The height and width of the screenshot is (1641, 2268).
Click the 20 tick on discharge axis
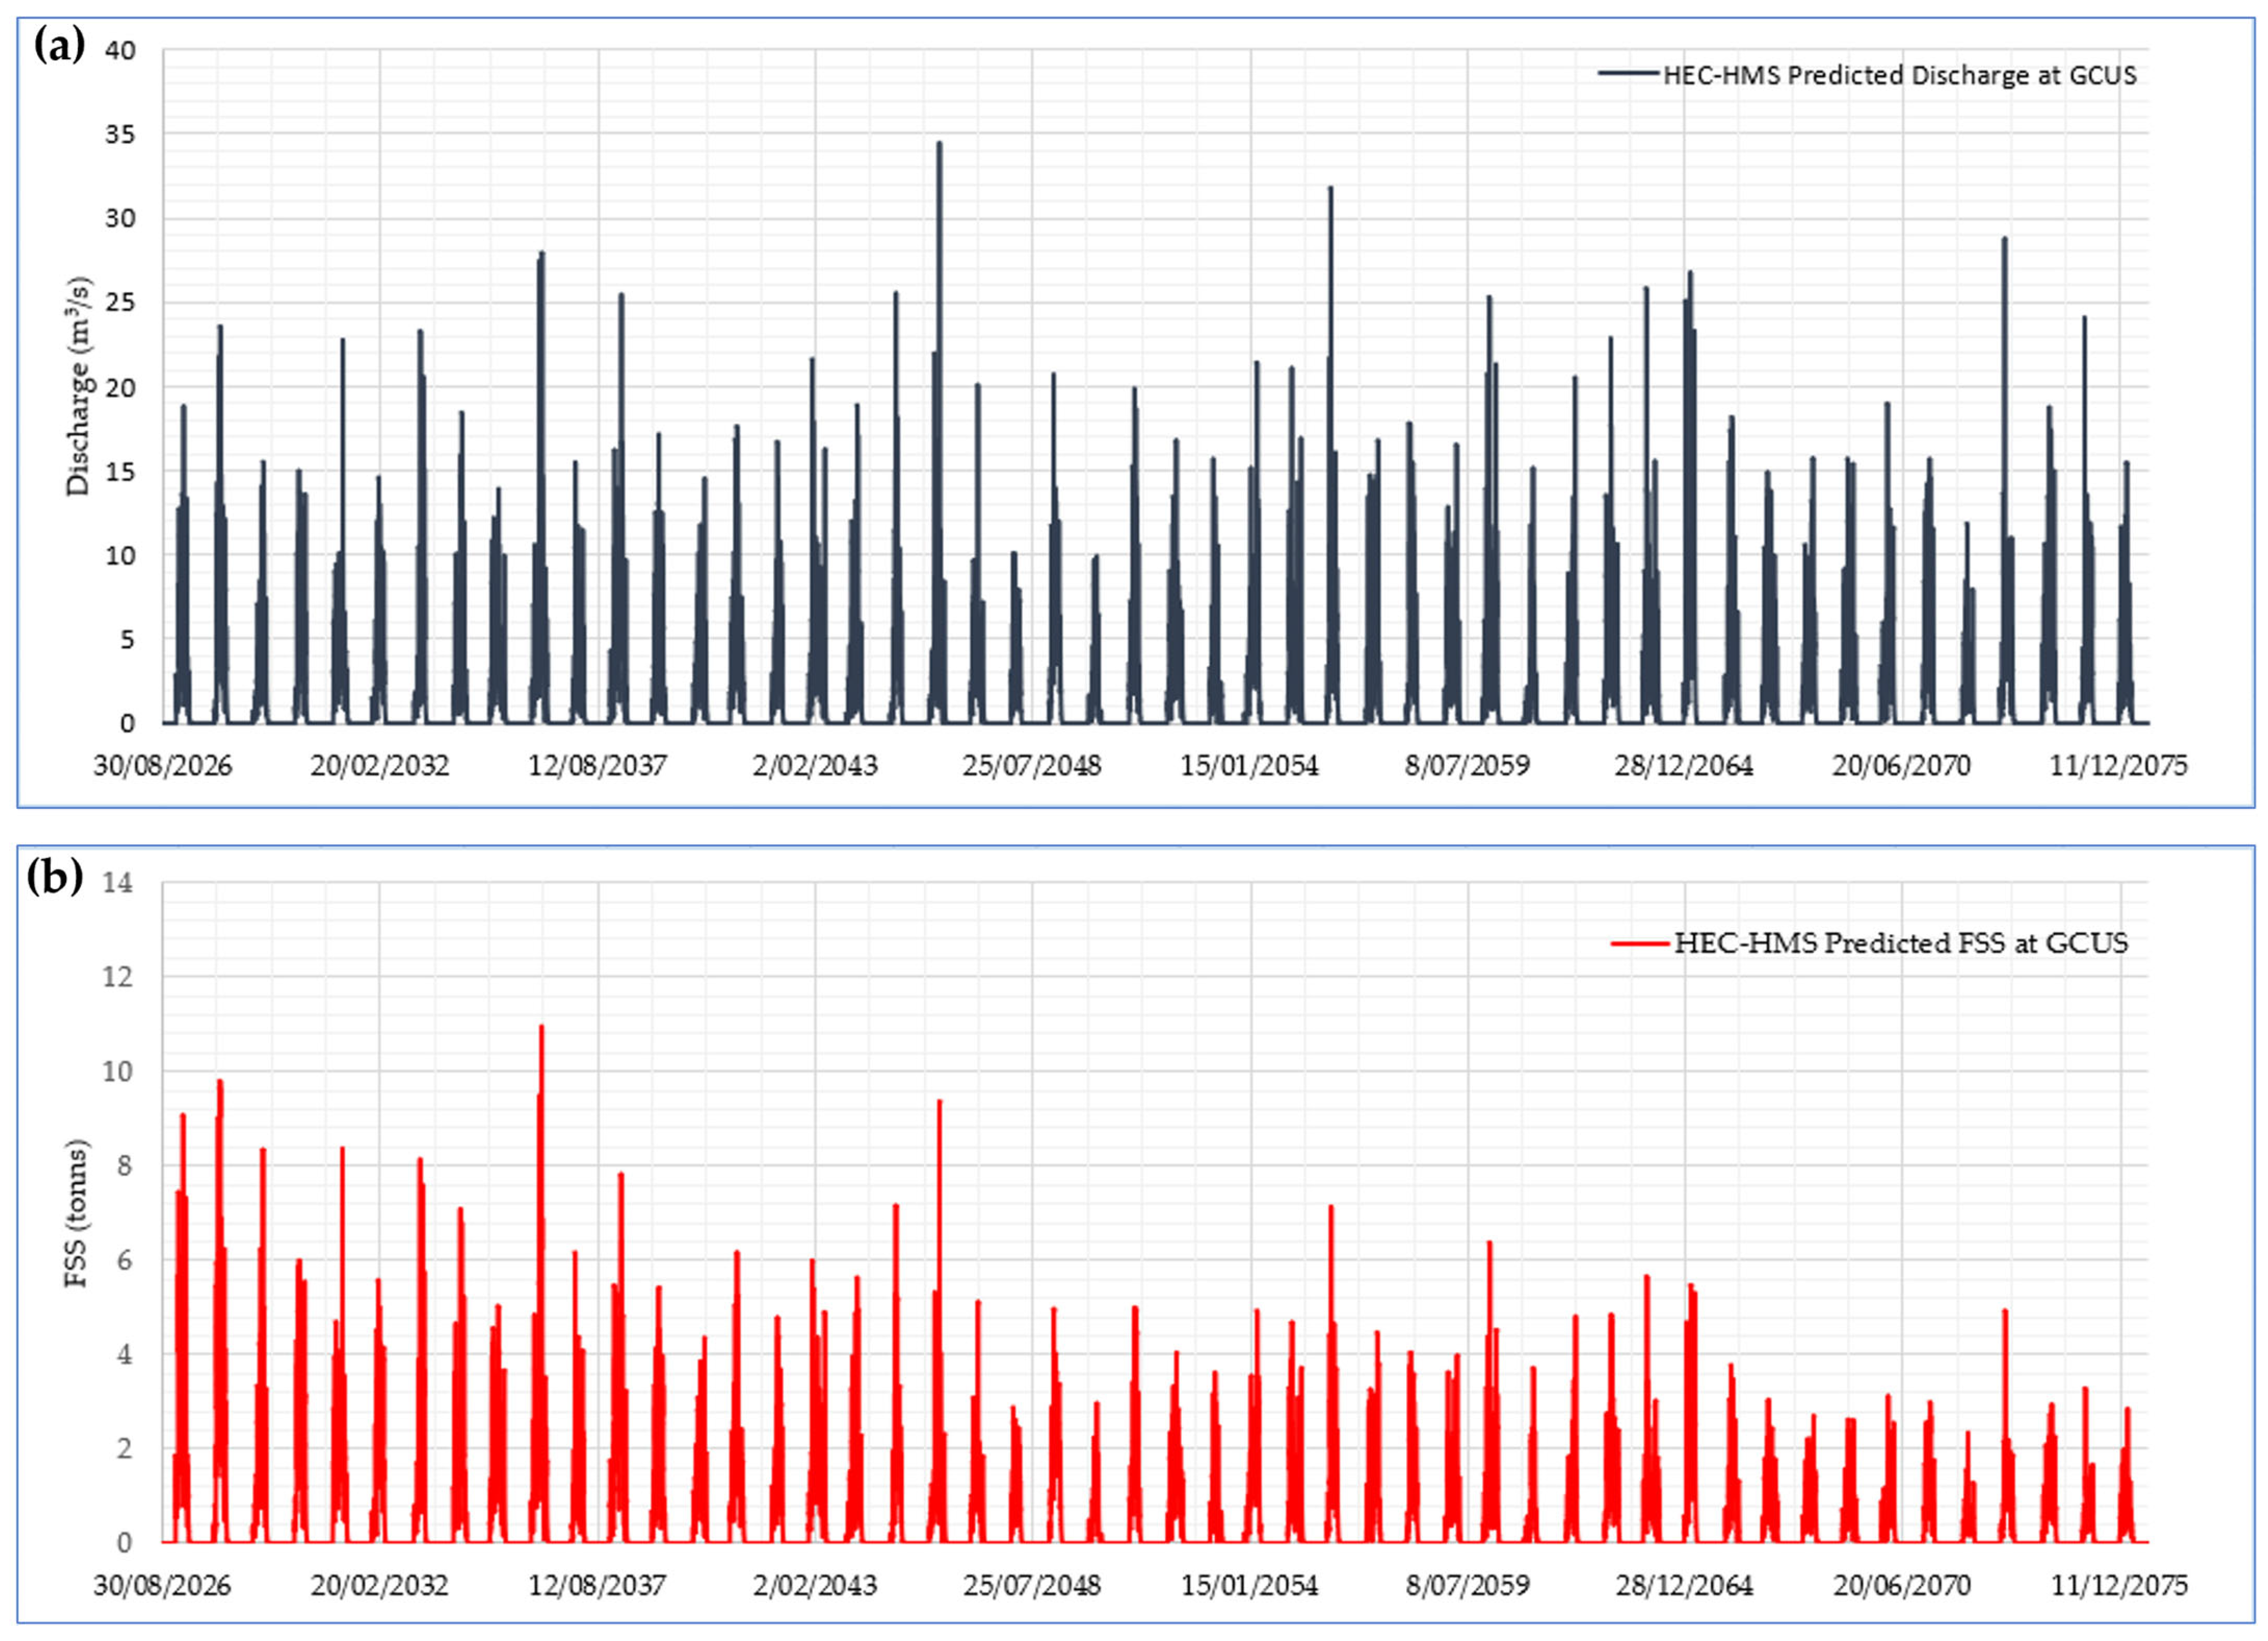(120, 387)
